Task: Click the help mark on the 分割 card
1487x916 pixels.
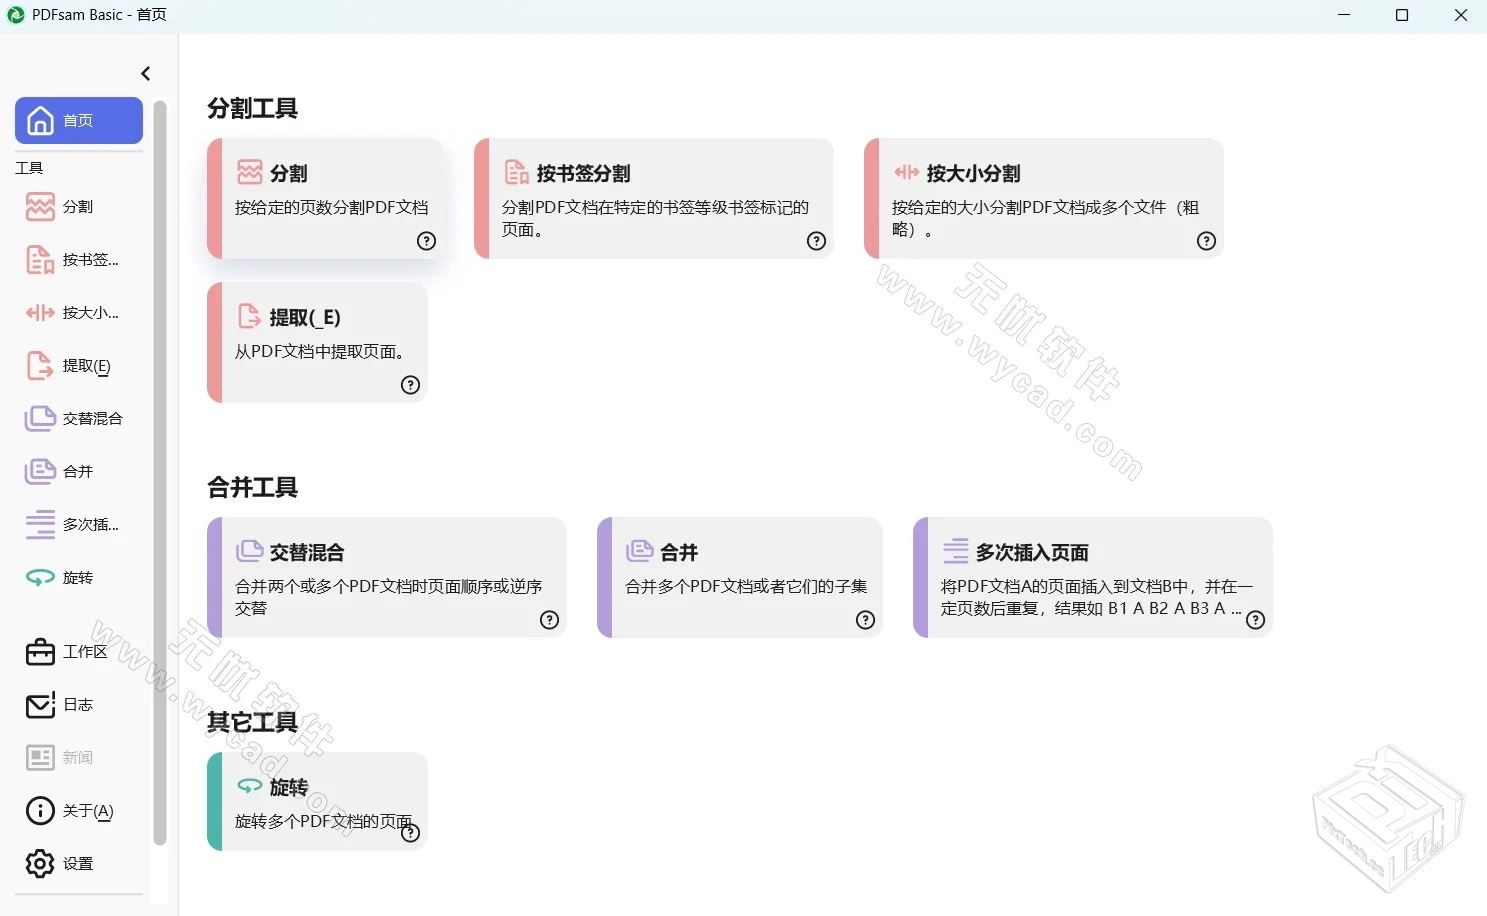Action: pos(427,240)
